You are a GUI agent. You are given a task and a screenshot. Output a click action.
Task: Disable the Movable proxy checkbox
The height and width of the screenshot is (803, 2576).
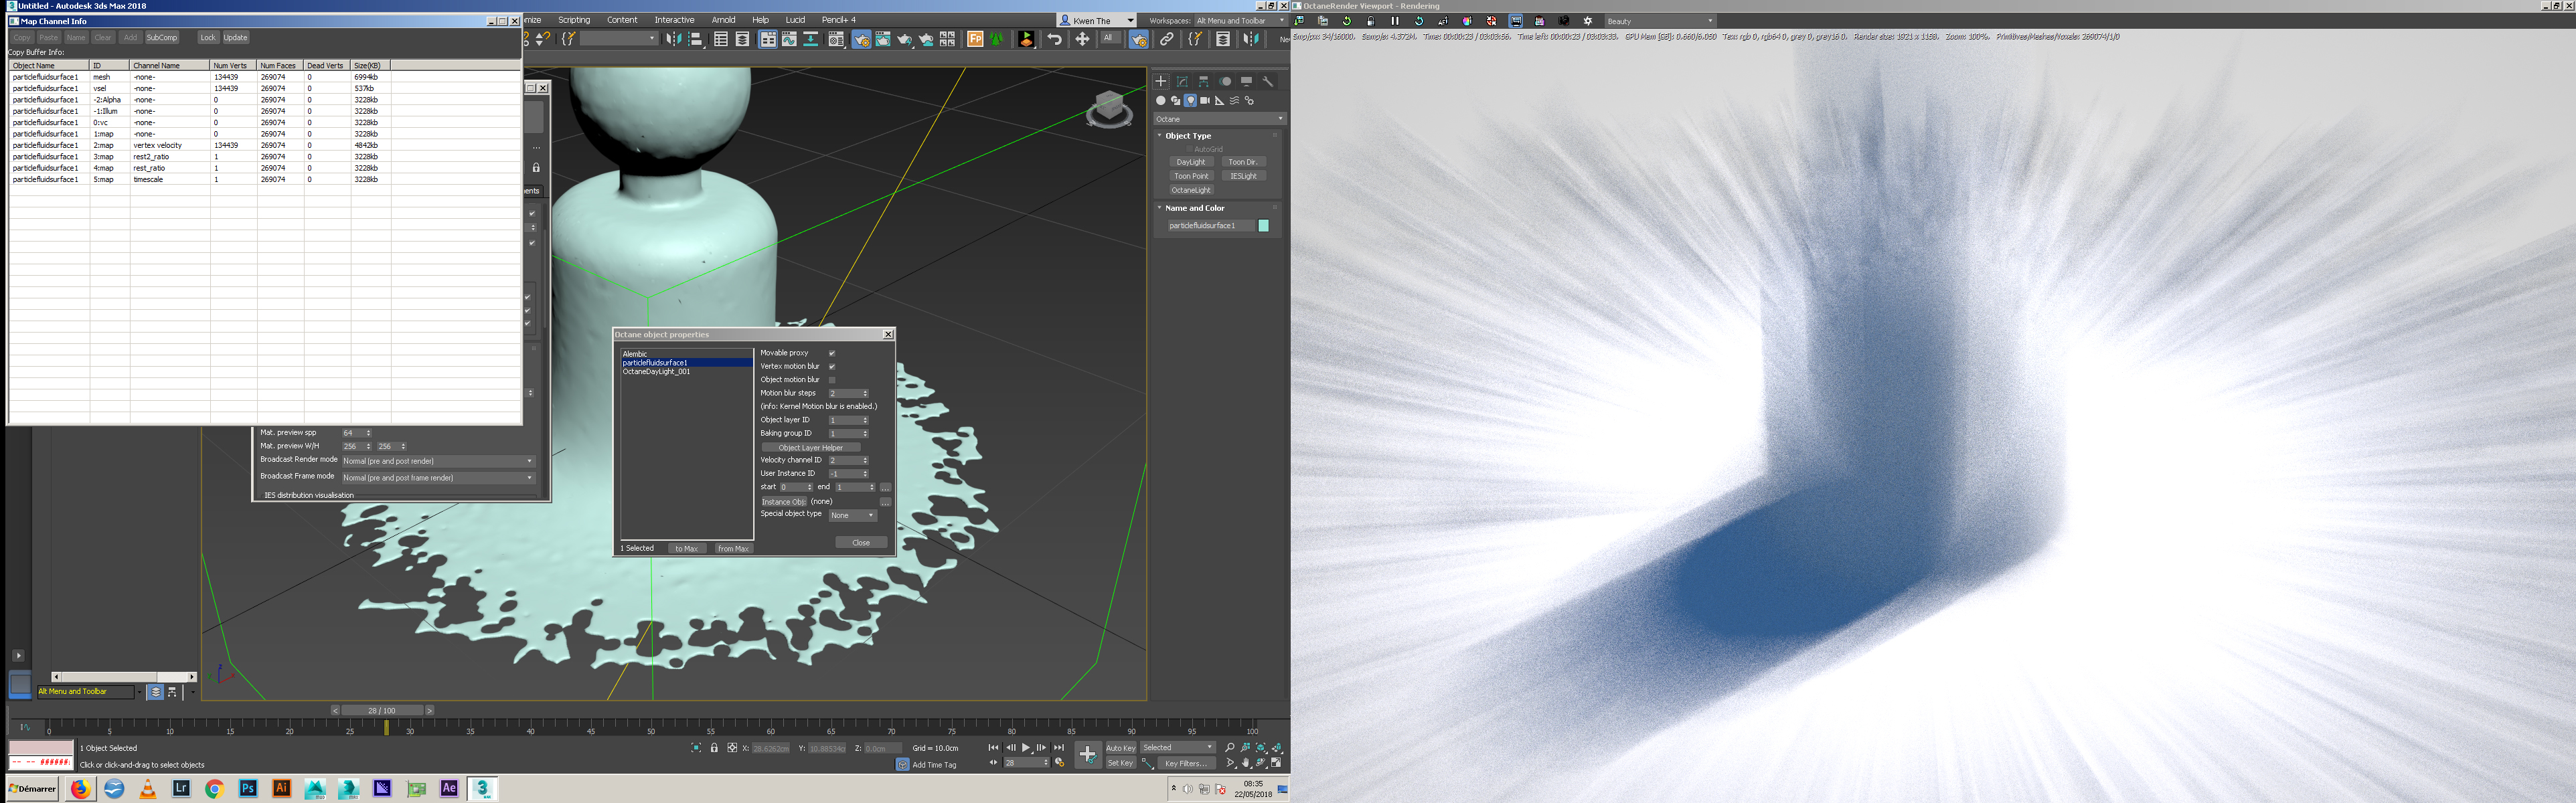(832, 353)
